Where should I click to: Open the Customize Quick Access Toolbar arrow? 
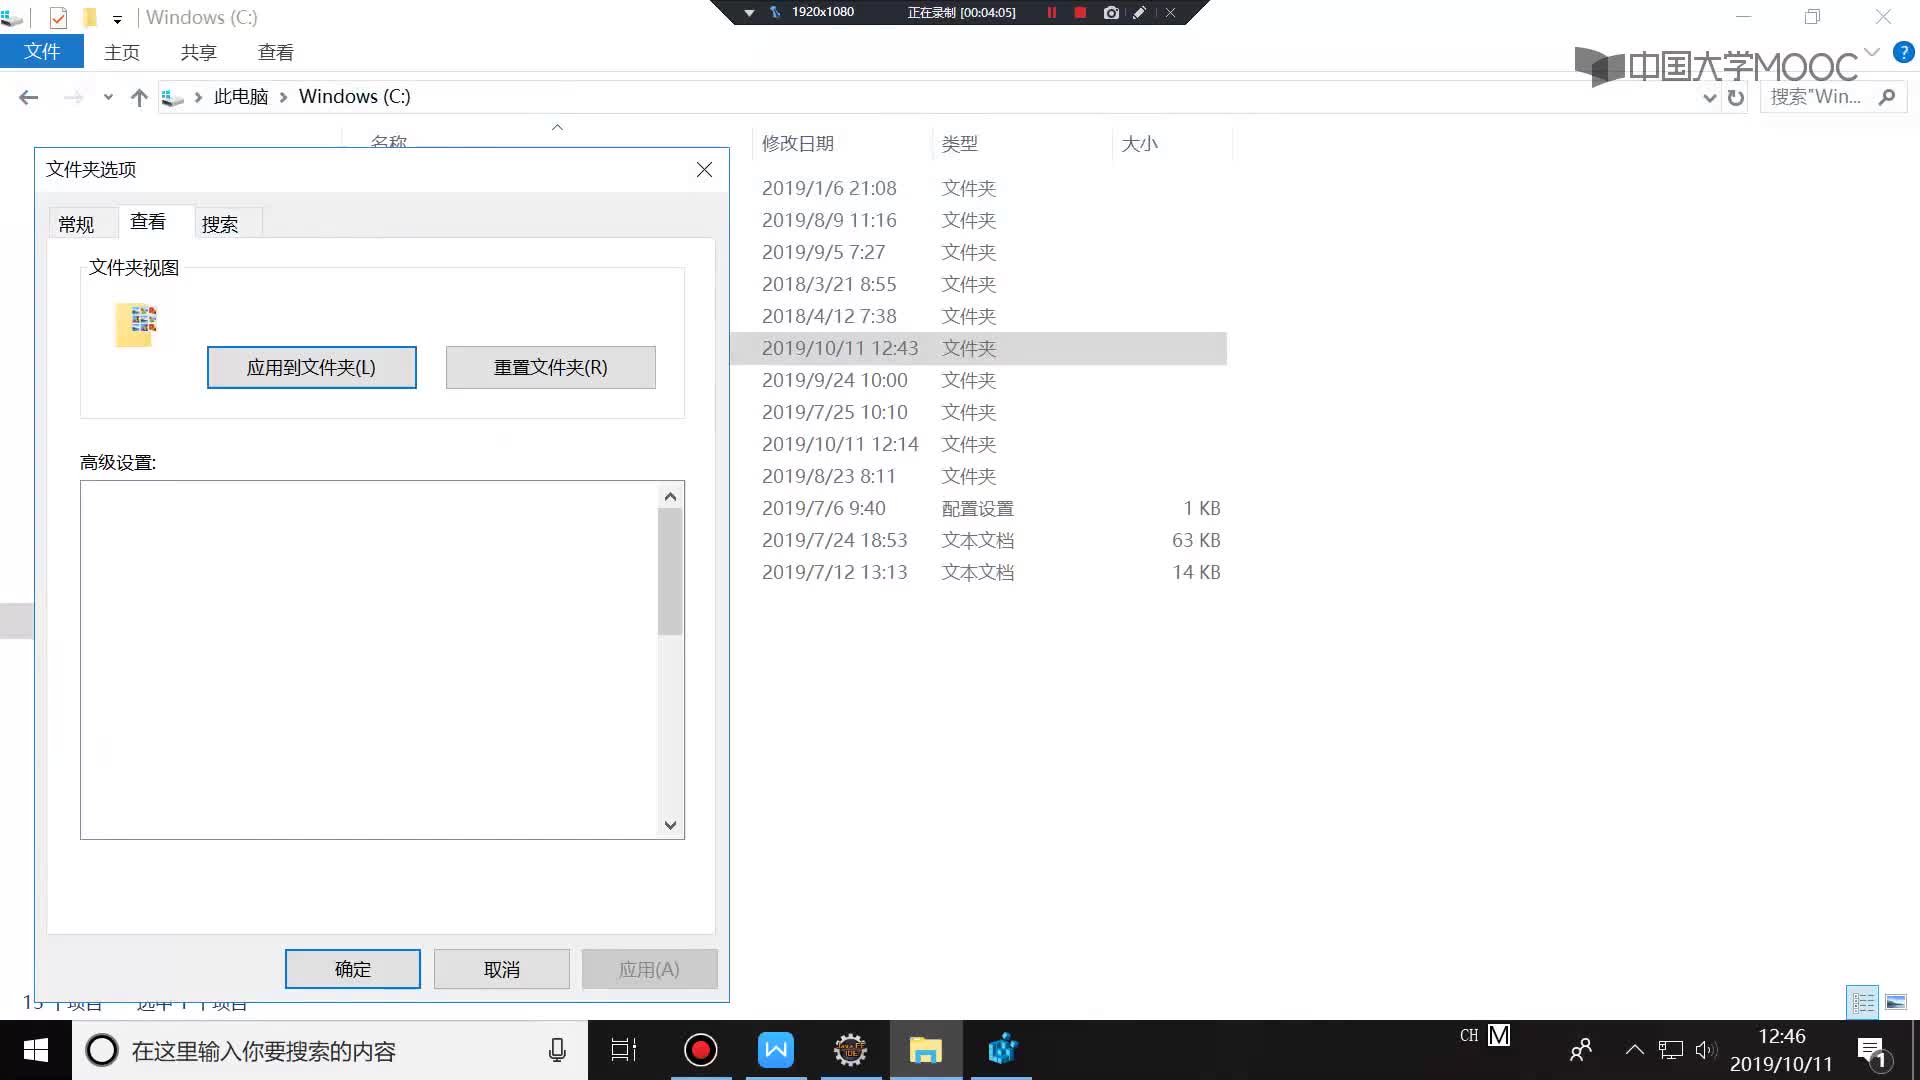click(x=117, y=19)
